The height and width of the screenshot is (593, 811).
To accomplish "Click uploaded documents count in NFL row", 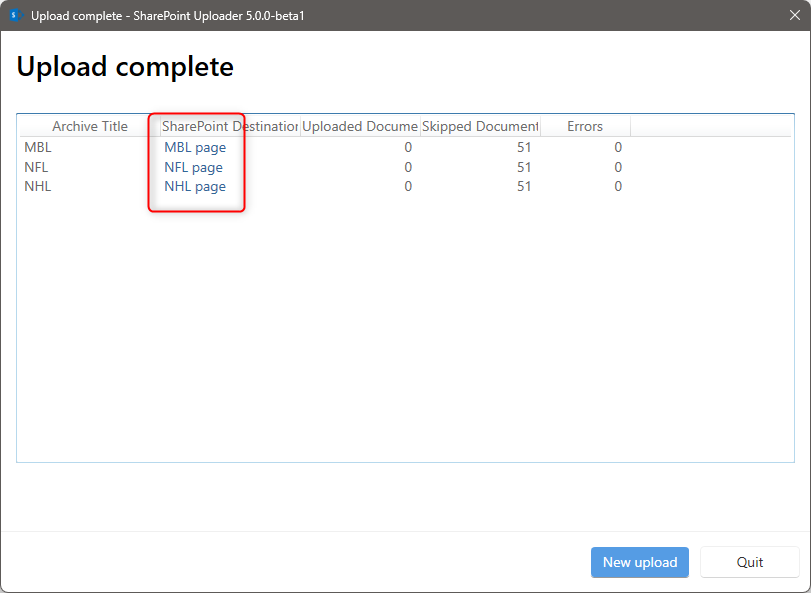I will (x=408, y=167).
